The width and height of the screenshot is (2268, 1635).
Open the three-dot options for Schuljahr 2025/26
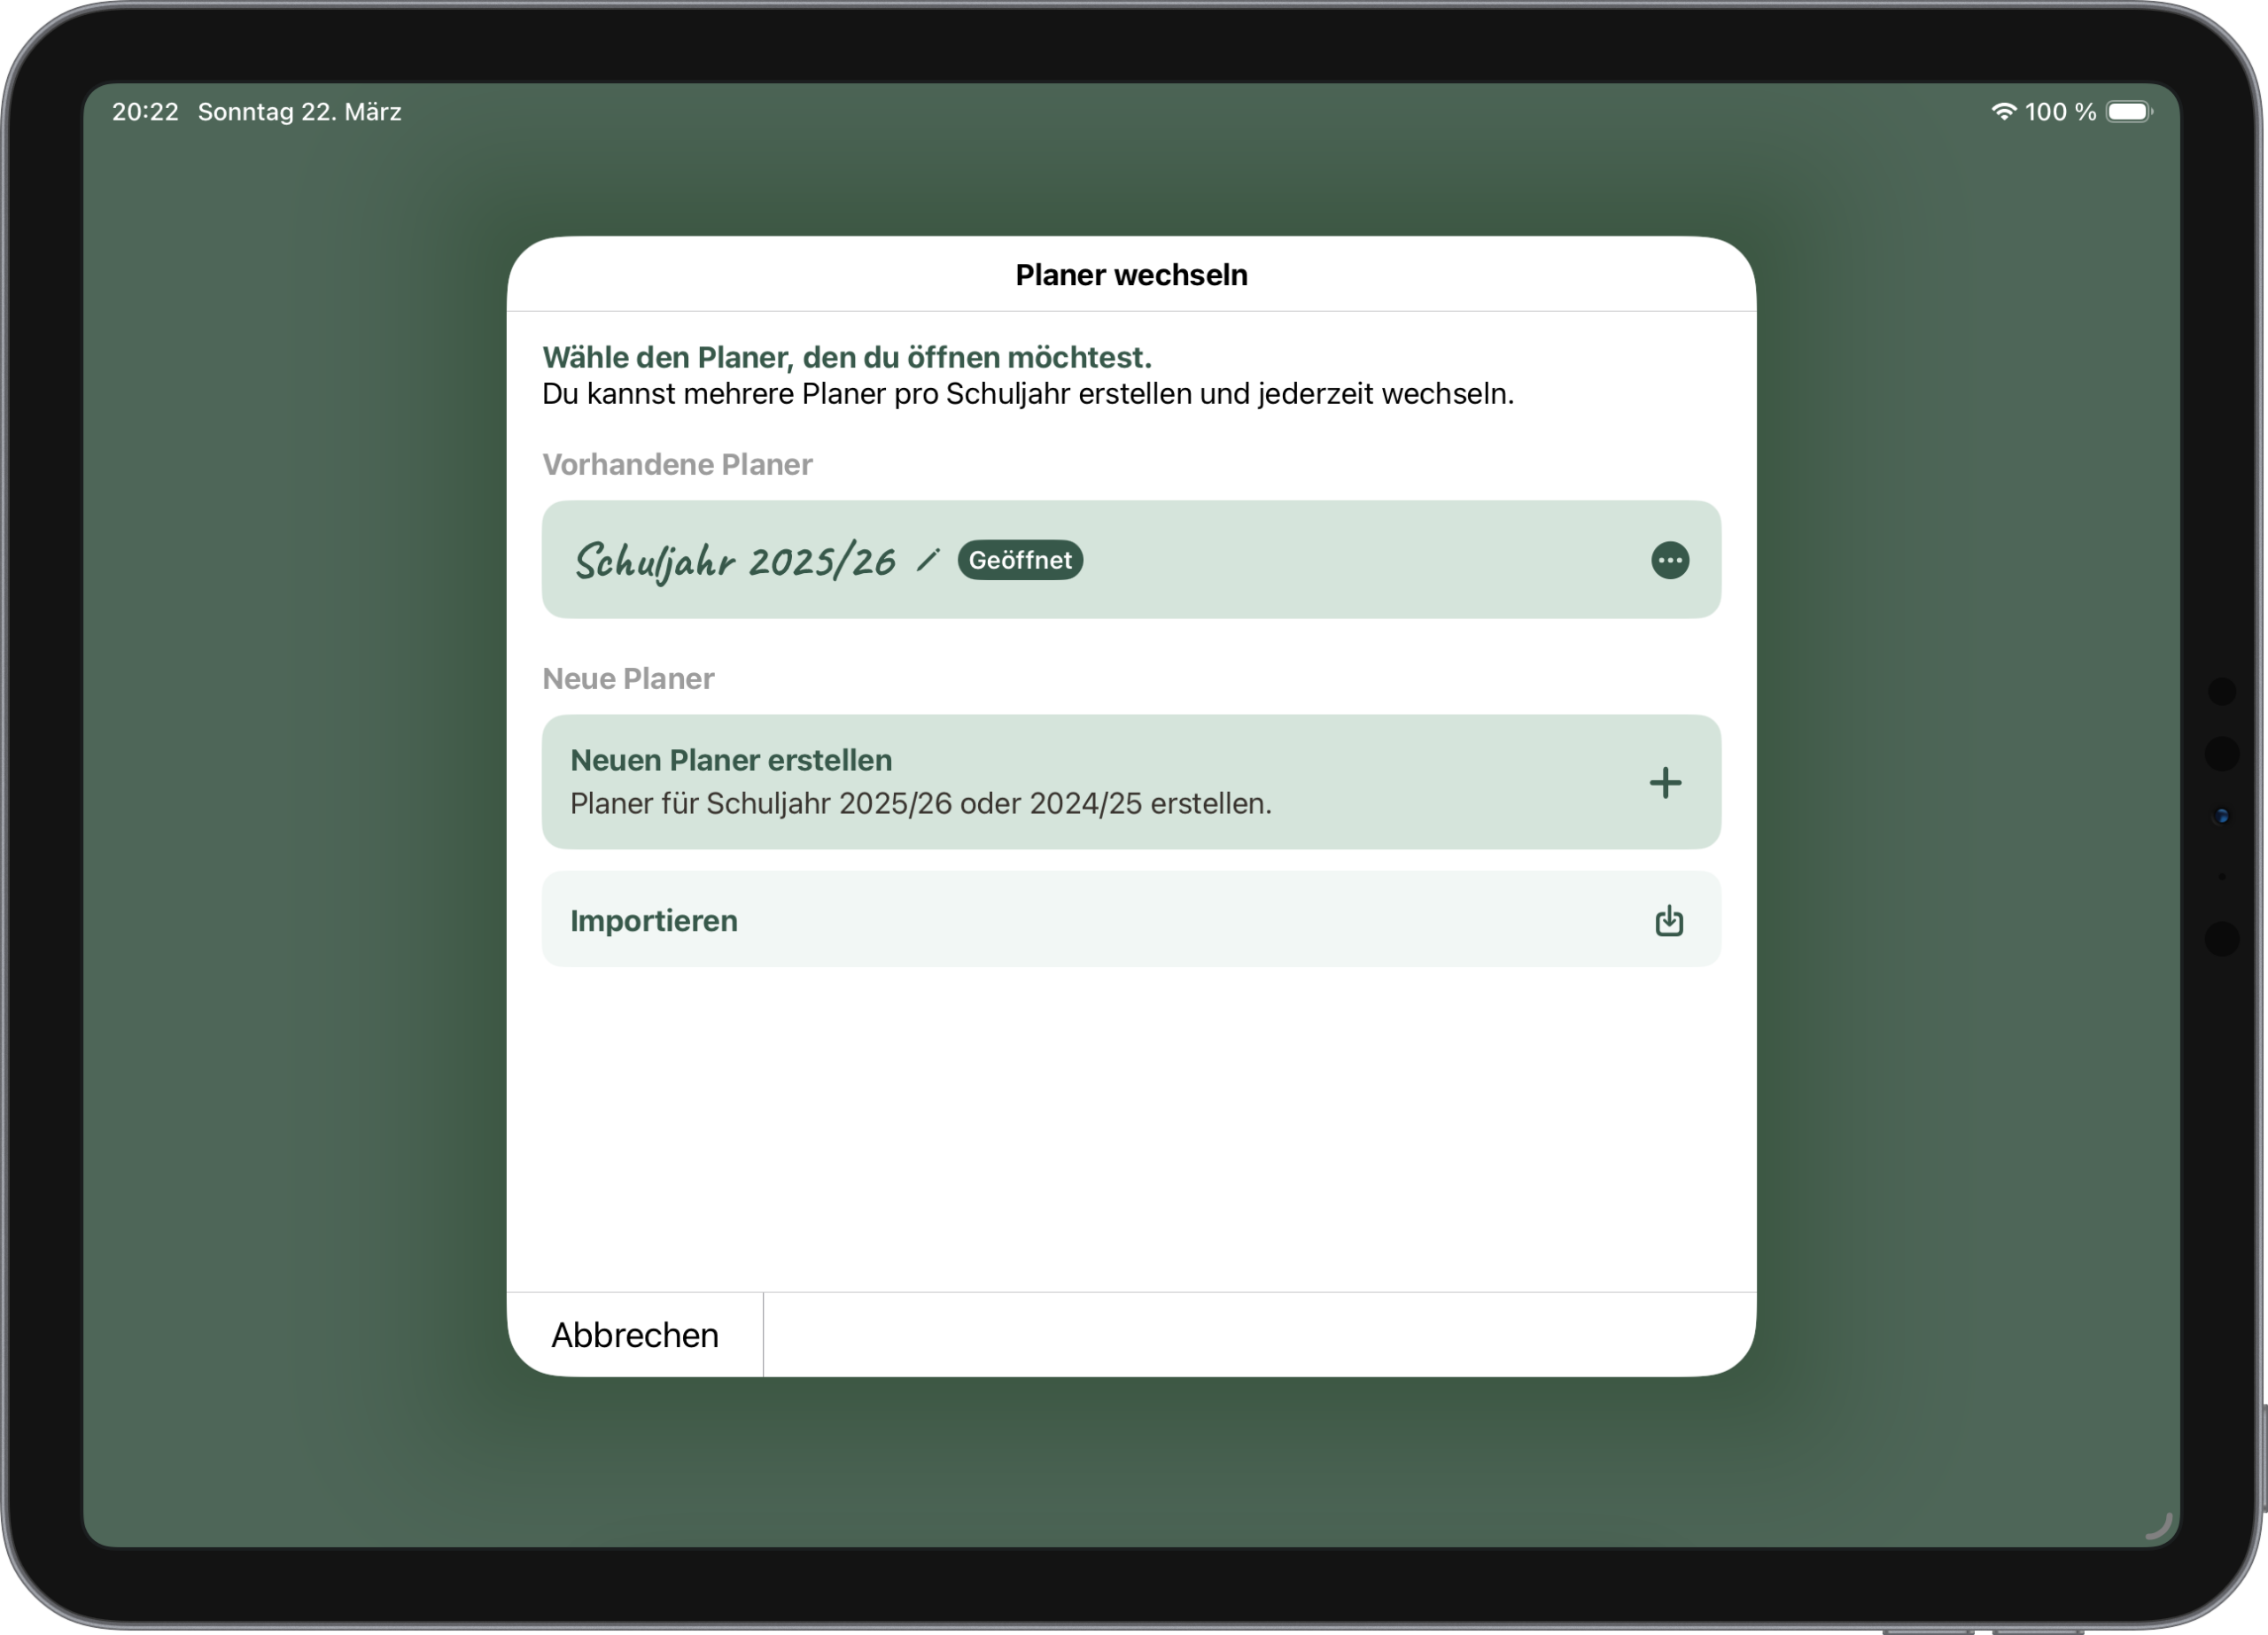coord(1669,560)
